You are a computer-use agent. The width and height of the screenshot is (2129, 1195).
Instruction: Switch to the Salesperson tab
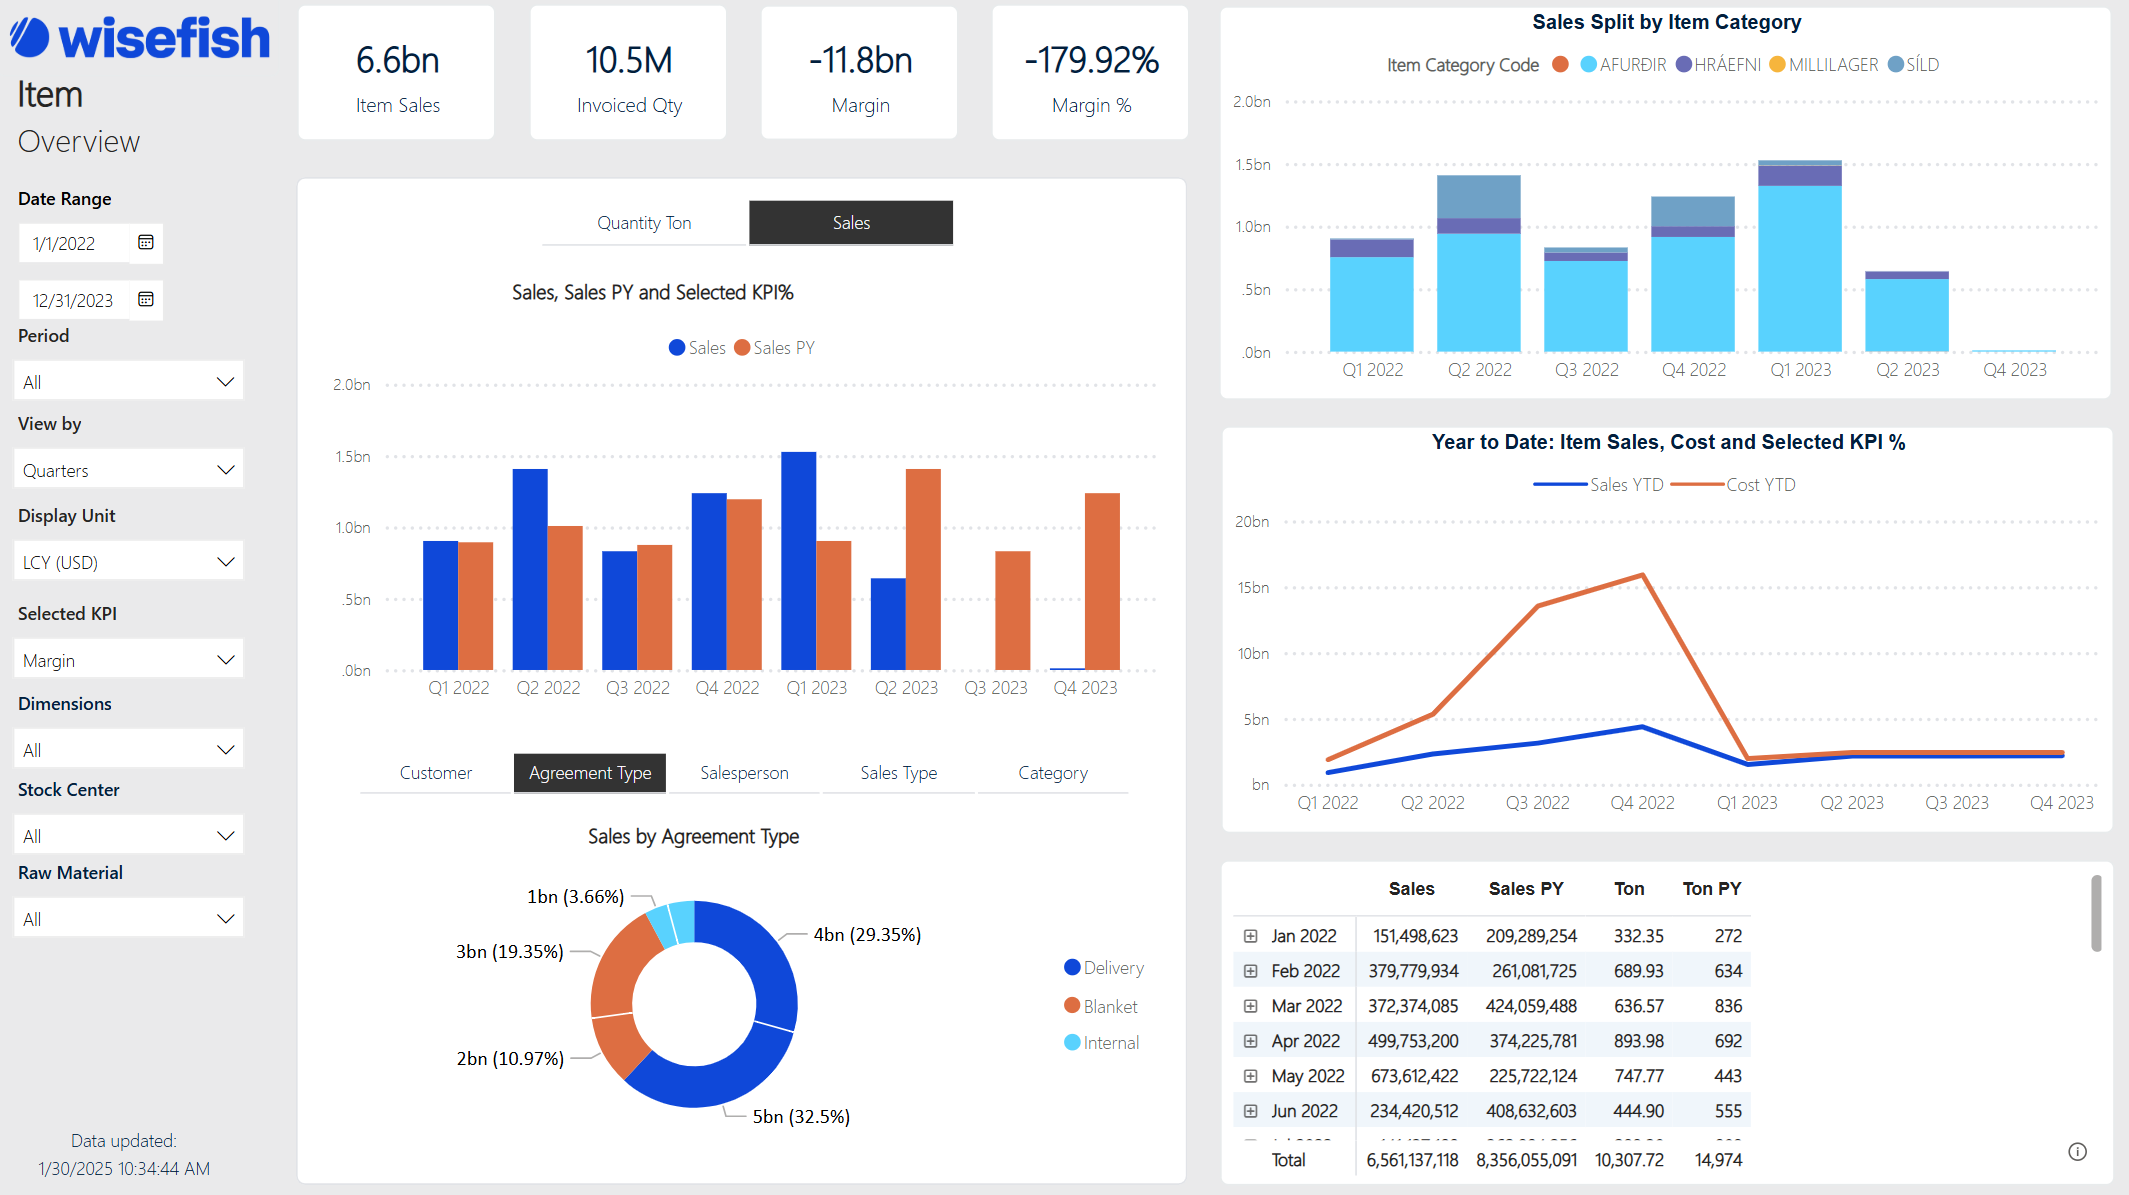tap(744, 773)
